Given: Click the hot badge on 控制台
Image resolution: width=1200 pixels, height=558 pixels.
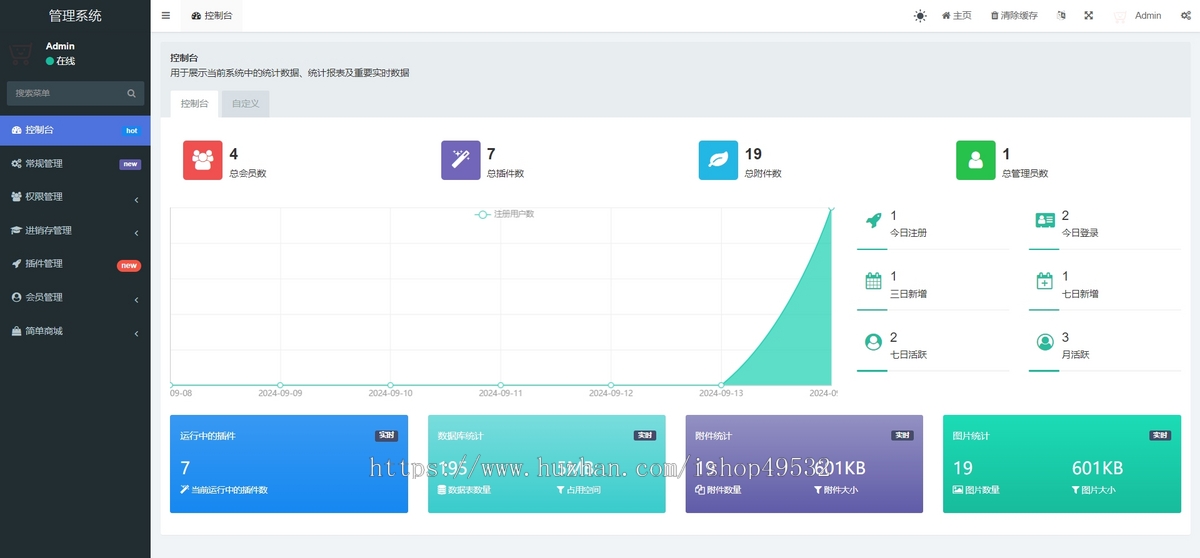Looking at the screenshot, I should (131, 130).
